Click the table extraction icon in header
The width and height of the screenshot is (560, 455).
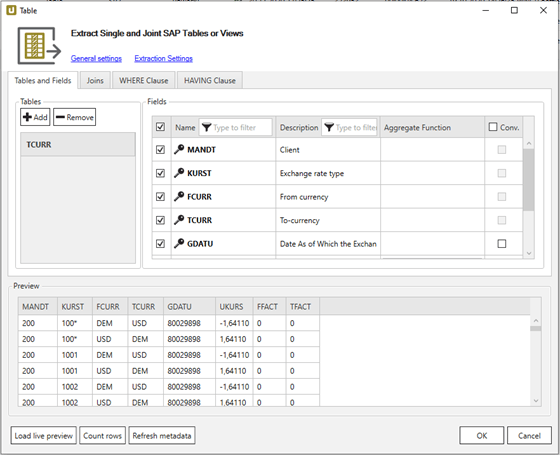(x=39, y=46)
